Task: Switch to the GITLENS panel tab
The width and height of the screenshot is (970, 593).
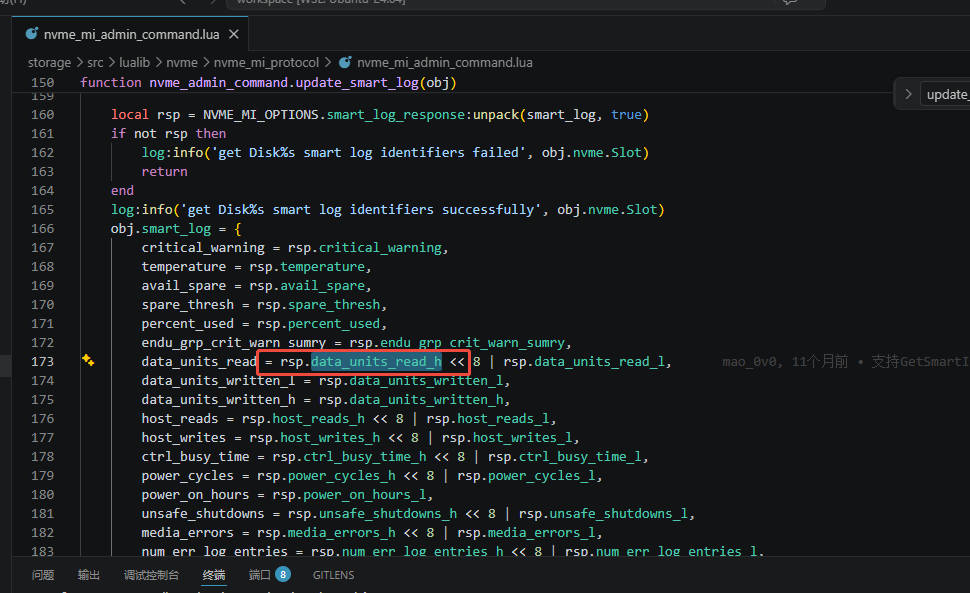Action: 334,575
